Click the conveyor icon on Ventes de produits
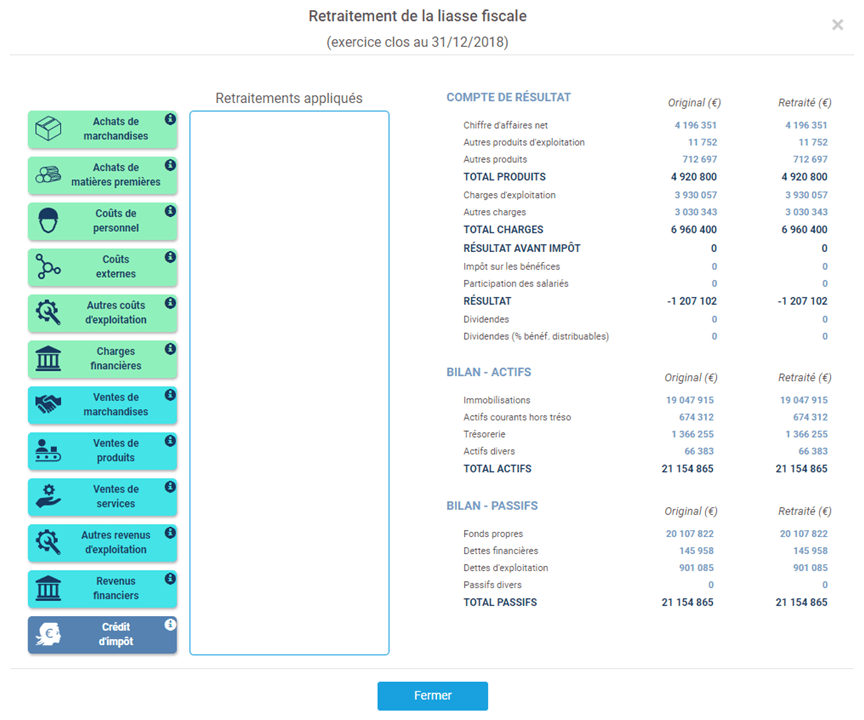 [48, 450]
